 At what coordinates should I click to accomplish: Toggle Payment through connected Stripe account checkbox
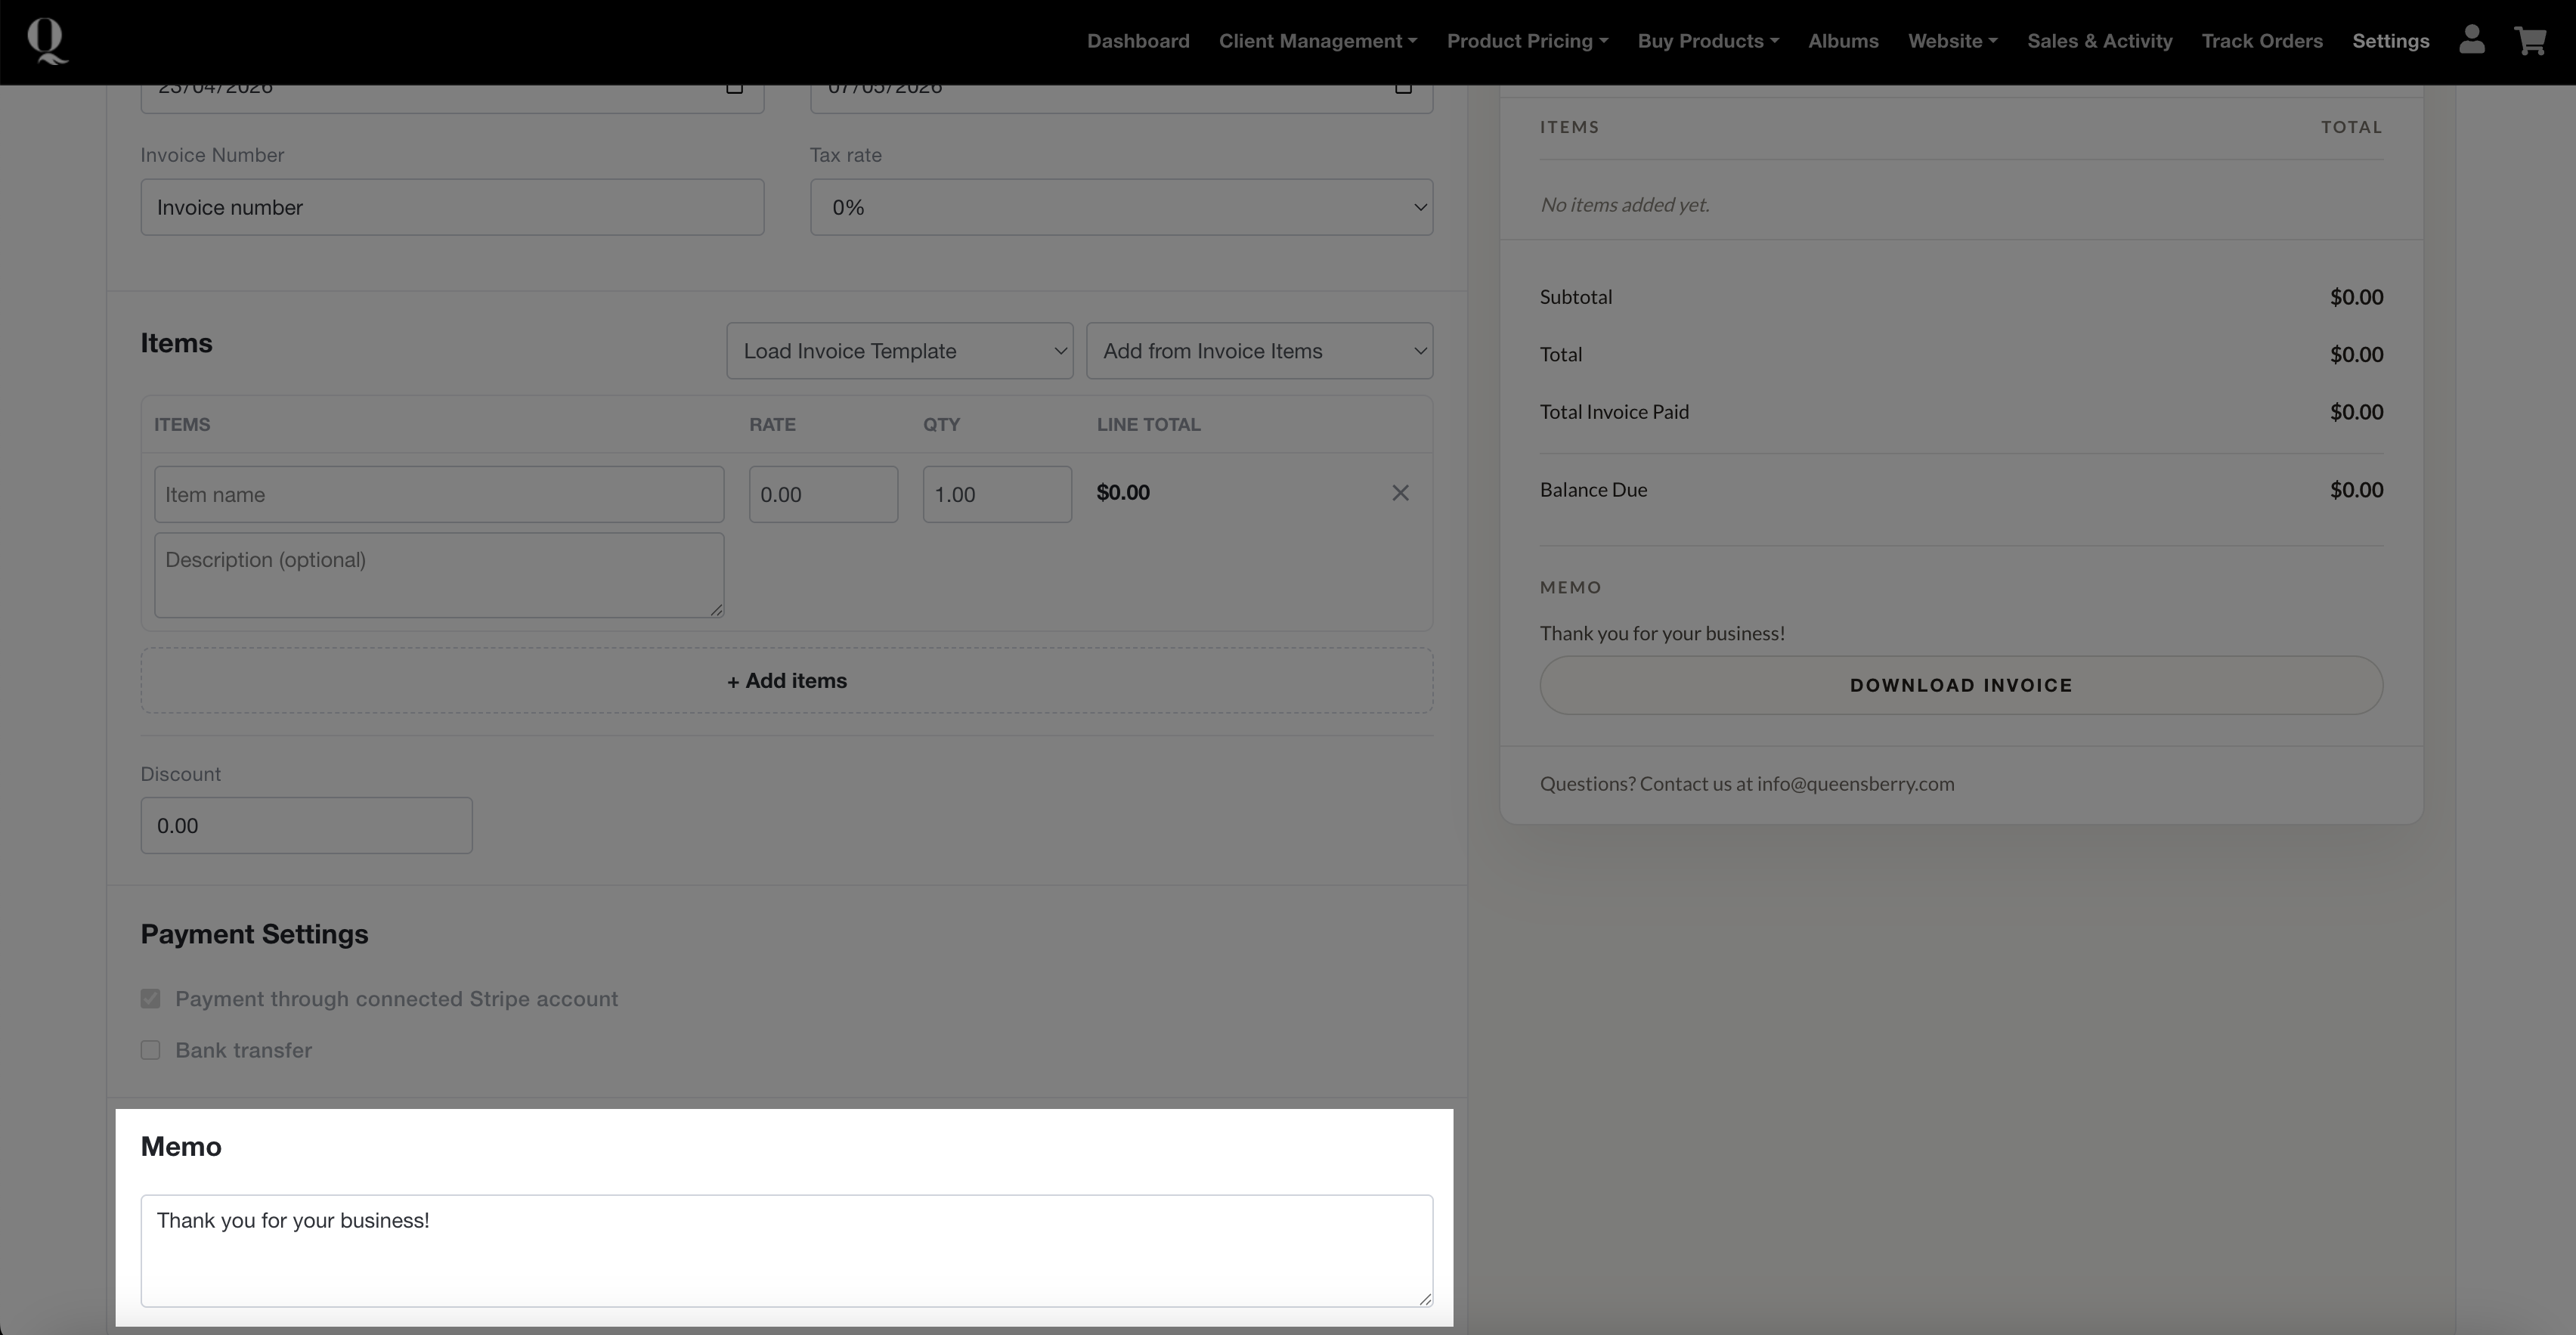pyautogui.click(x=151, y=999)
